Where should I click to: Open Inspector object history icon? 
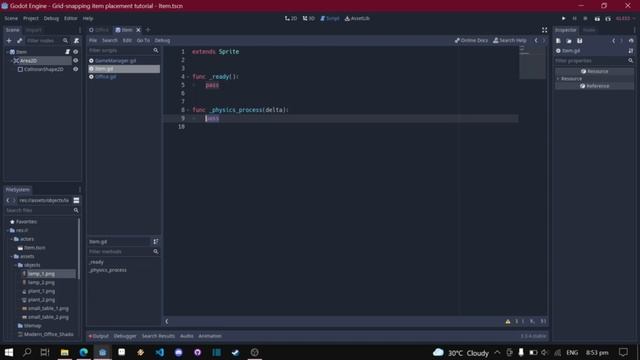click(631, 41)
